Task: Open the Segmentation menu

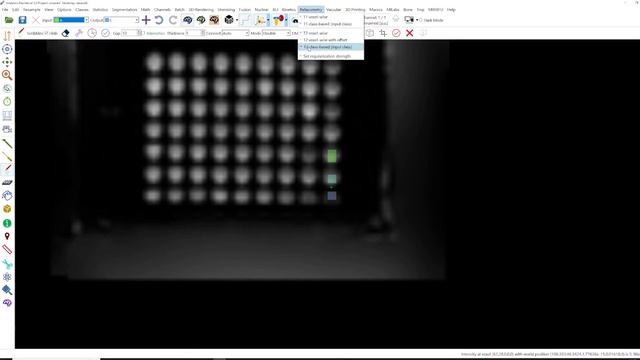Action: click(x=124, y=9)
